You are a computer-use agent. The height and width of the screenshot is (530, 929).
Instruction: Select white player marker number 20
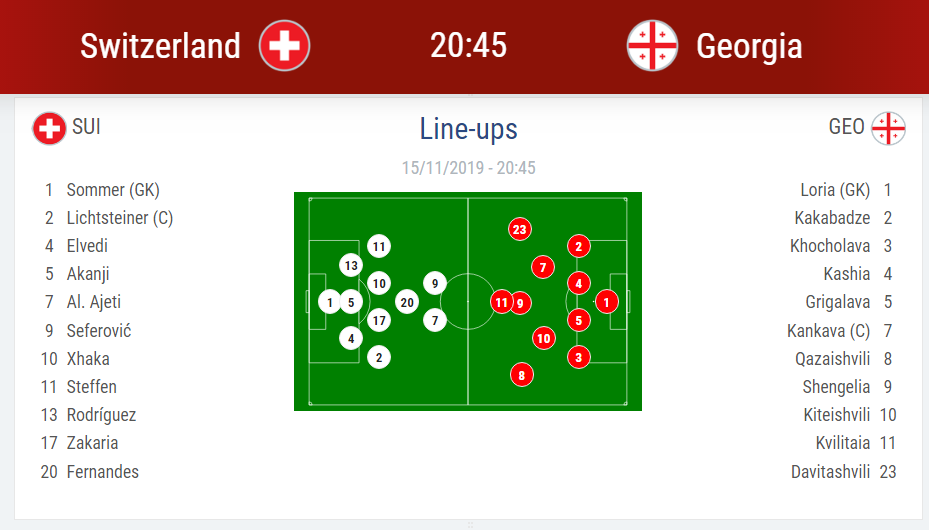407,303
